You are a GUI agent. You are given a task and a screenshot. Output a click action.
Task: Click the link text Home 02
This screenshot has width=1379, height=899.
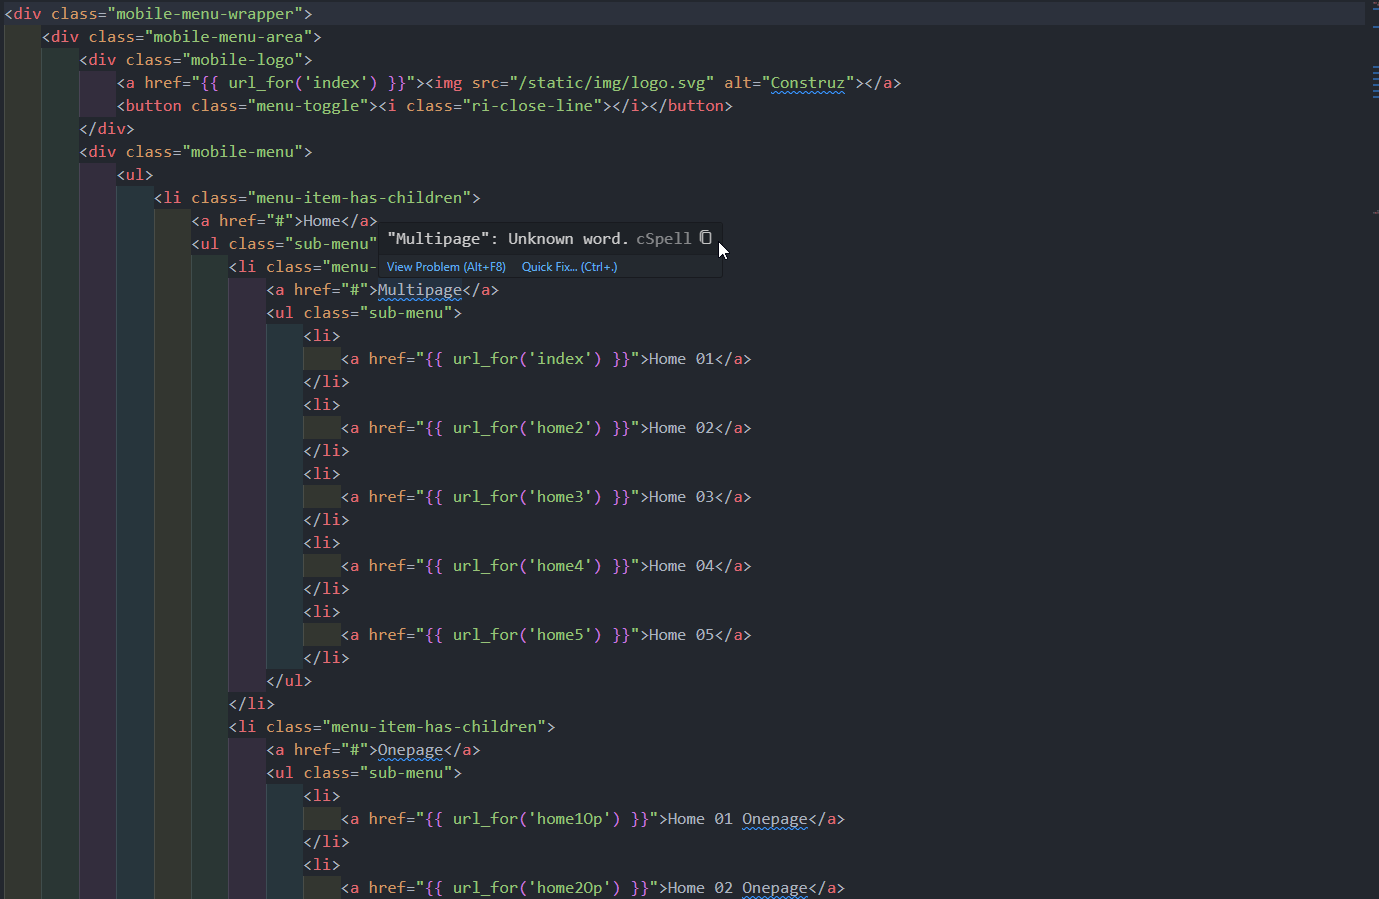(x=682, y=428)
